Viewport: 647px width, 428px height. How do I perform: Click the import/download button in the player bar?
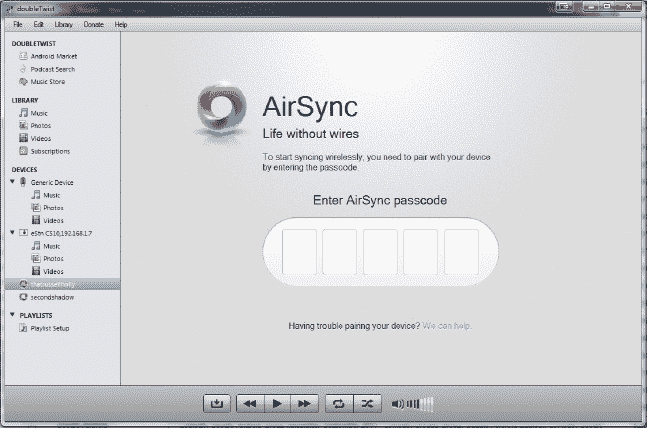[217, 403]
